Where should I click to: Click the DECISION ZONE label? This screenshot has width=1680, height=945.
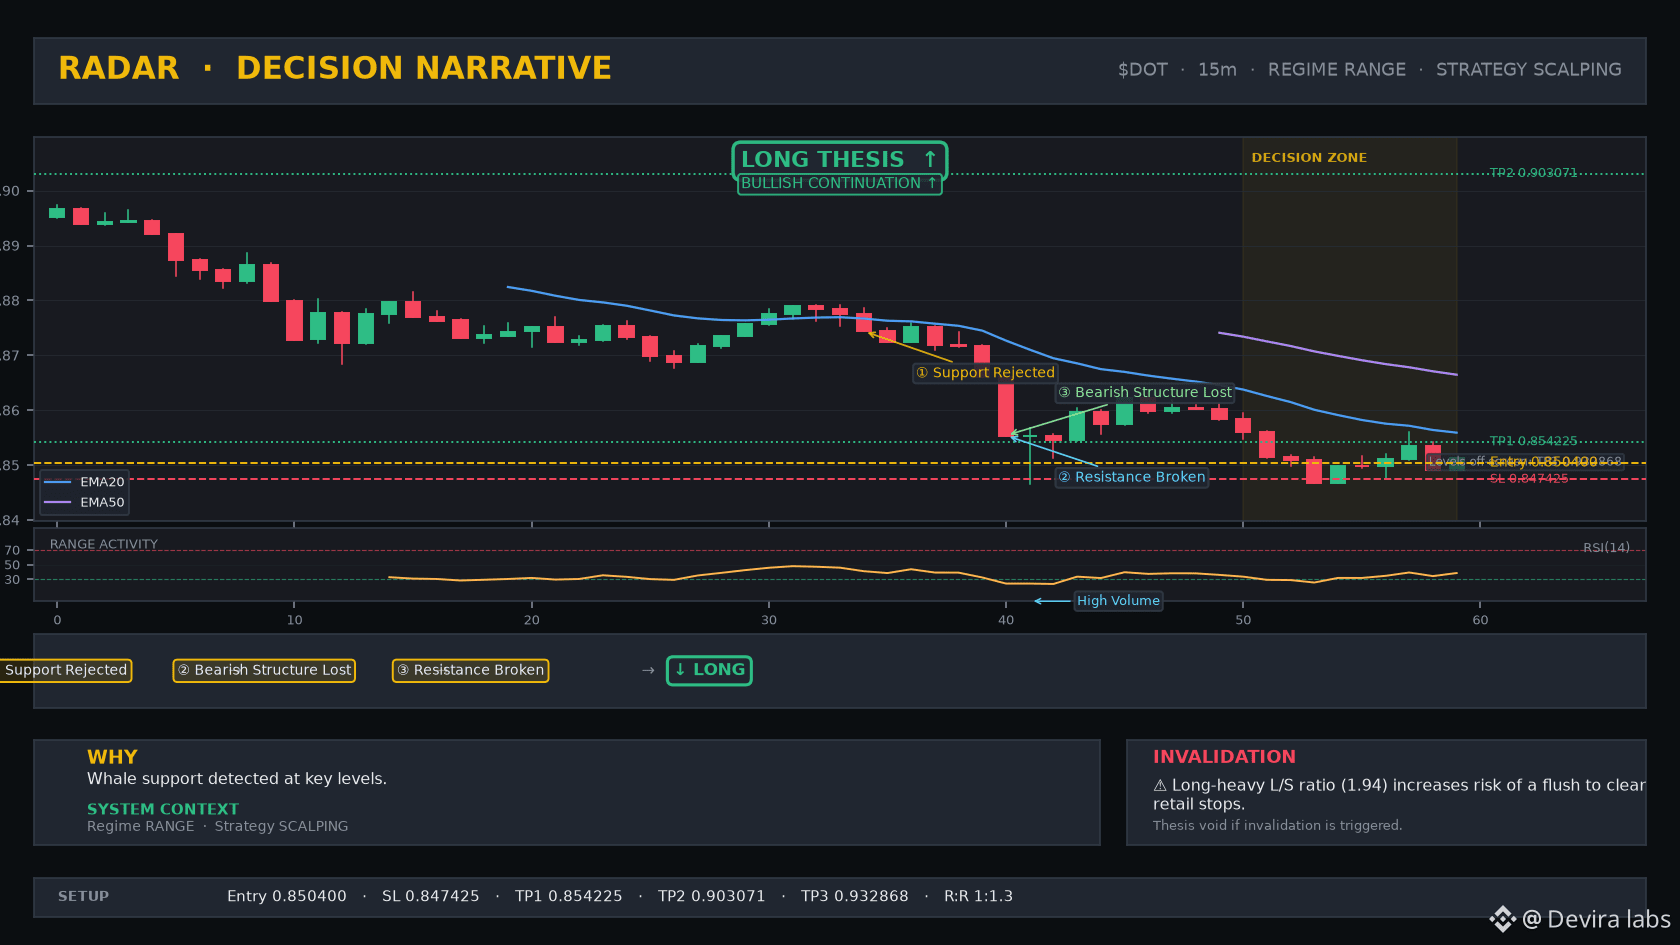(x=1309, y=158)
